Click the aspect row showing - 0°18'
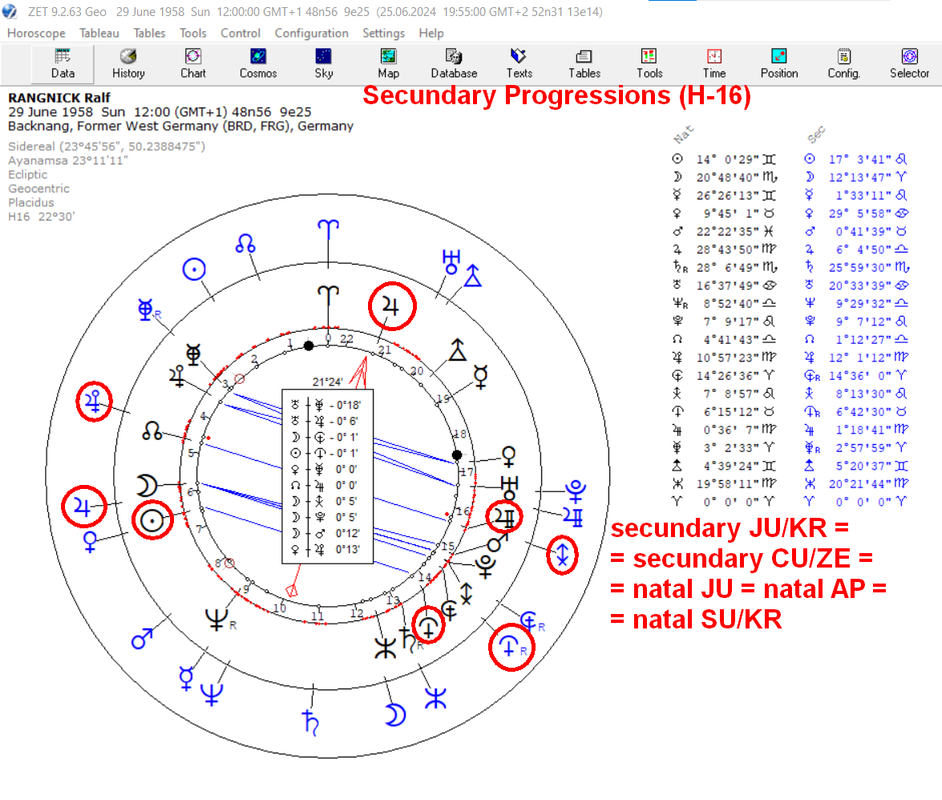Image resolution: width=942 pixels, height=800 pixels. (x=328, y=405)
